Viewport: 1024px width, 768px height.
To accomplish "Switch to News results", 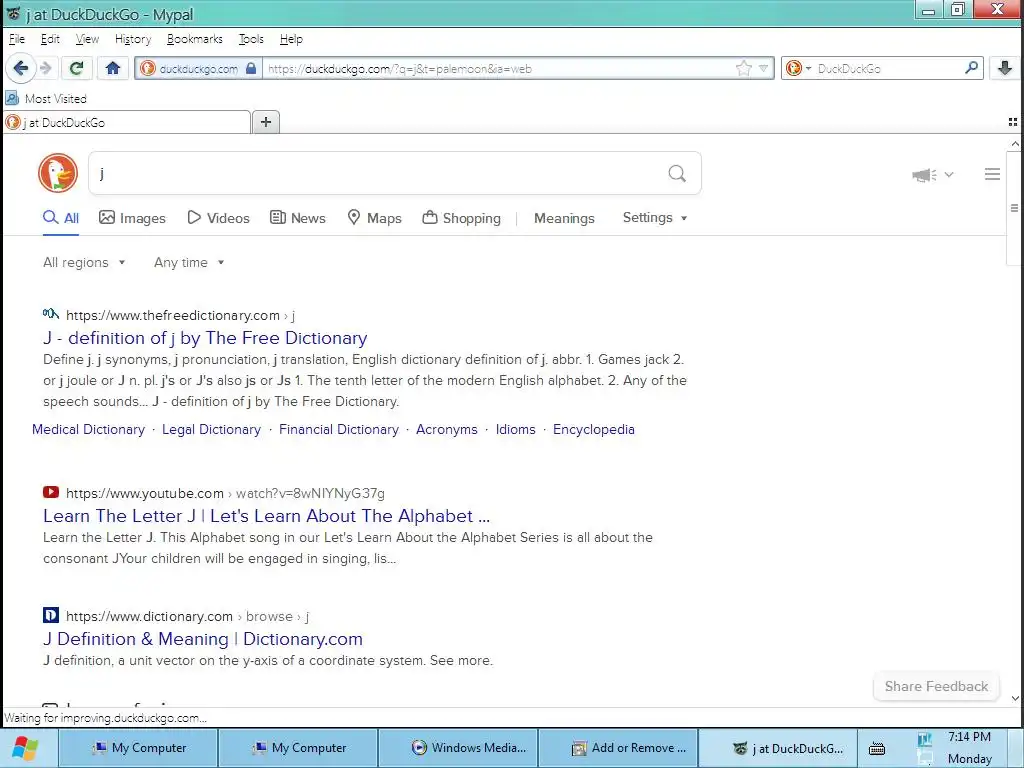I will click(298, 218).
